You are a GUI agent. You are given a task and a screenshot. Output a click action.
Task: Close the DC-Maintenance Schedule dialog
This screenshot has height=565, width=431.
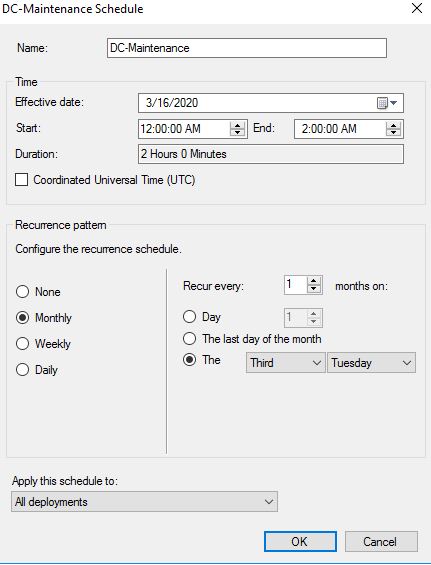pyautogui.click(x=417, y=8)
